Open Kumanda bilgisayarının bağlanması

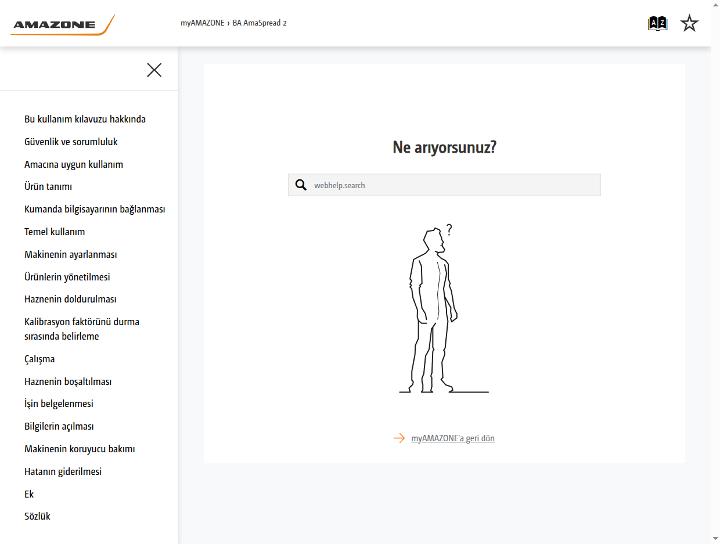95,209
